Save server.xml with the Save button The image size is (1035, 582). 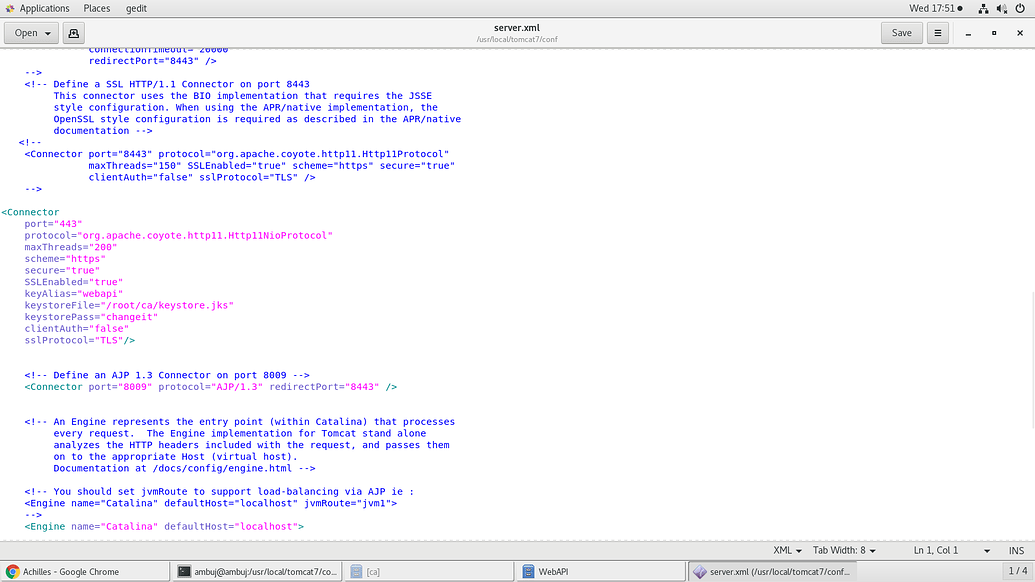[x=901, y=33]
